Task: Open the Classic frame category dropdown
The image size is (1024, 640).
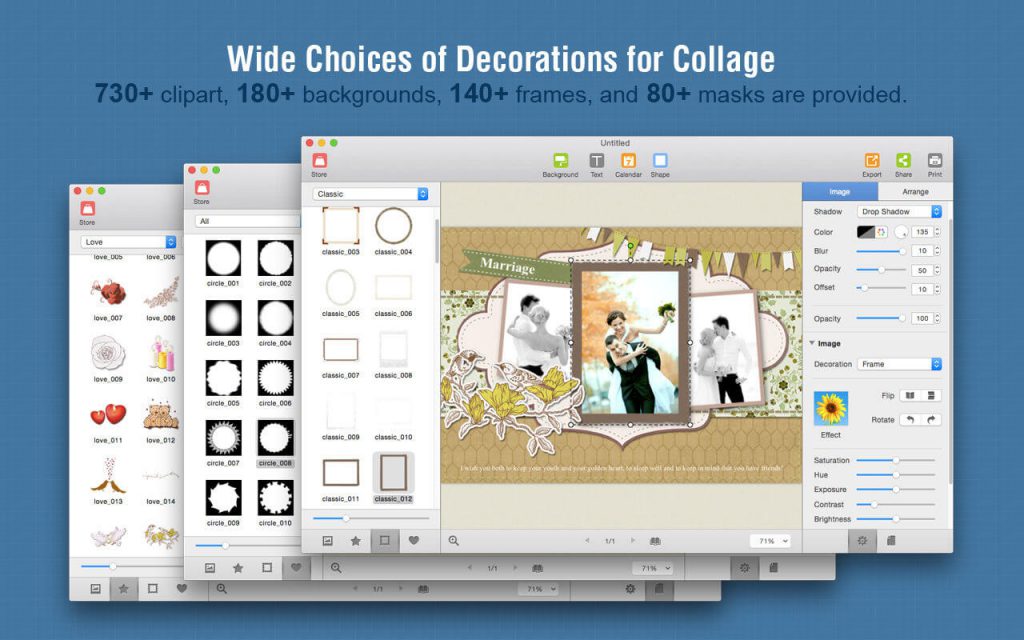Action: tap(370, 194)
